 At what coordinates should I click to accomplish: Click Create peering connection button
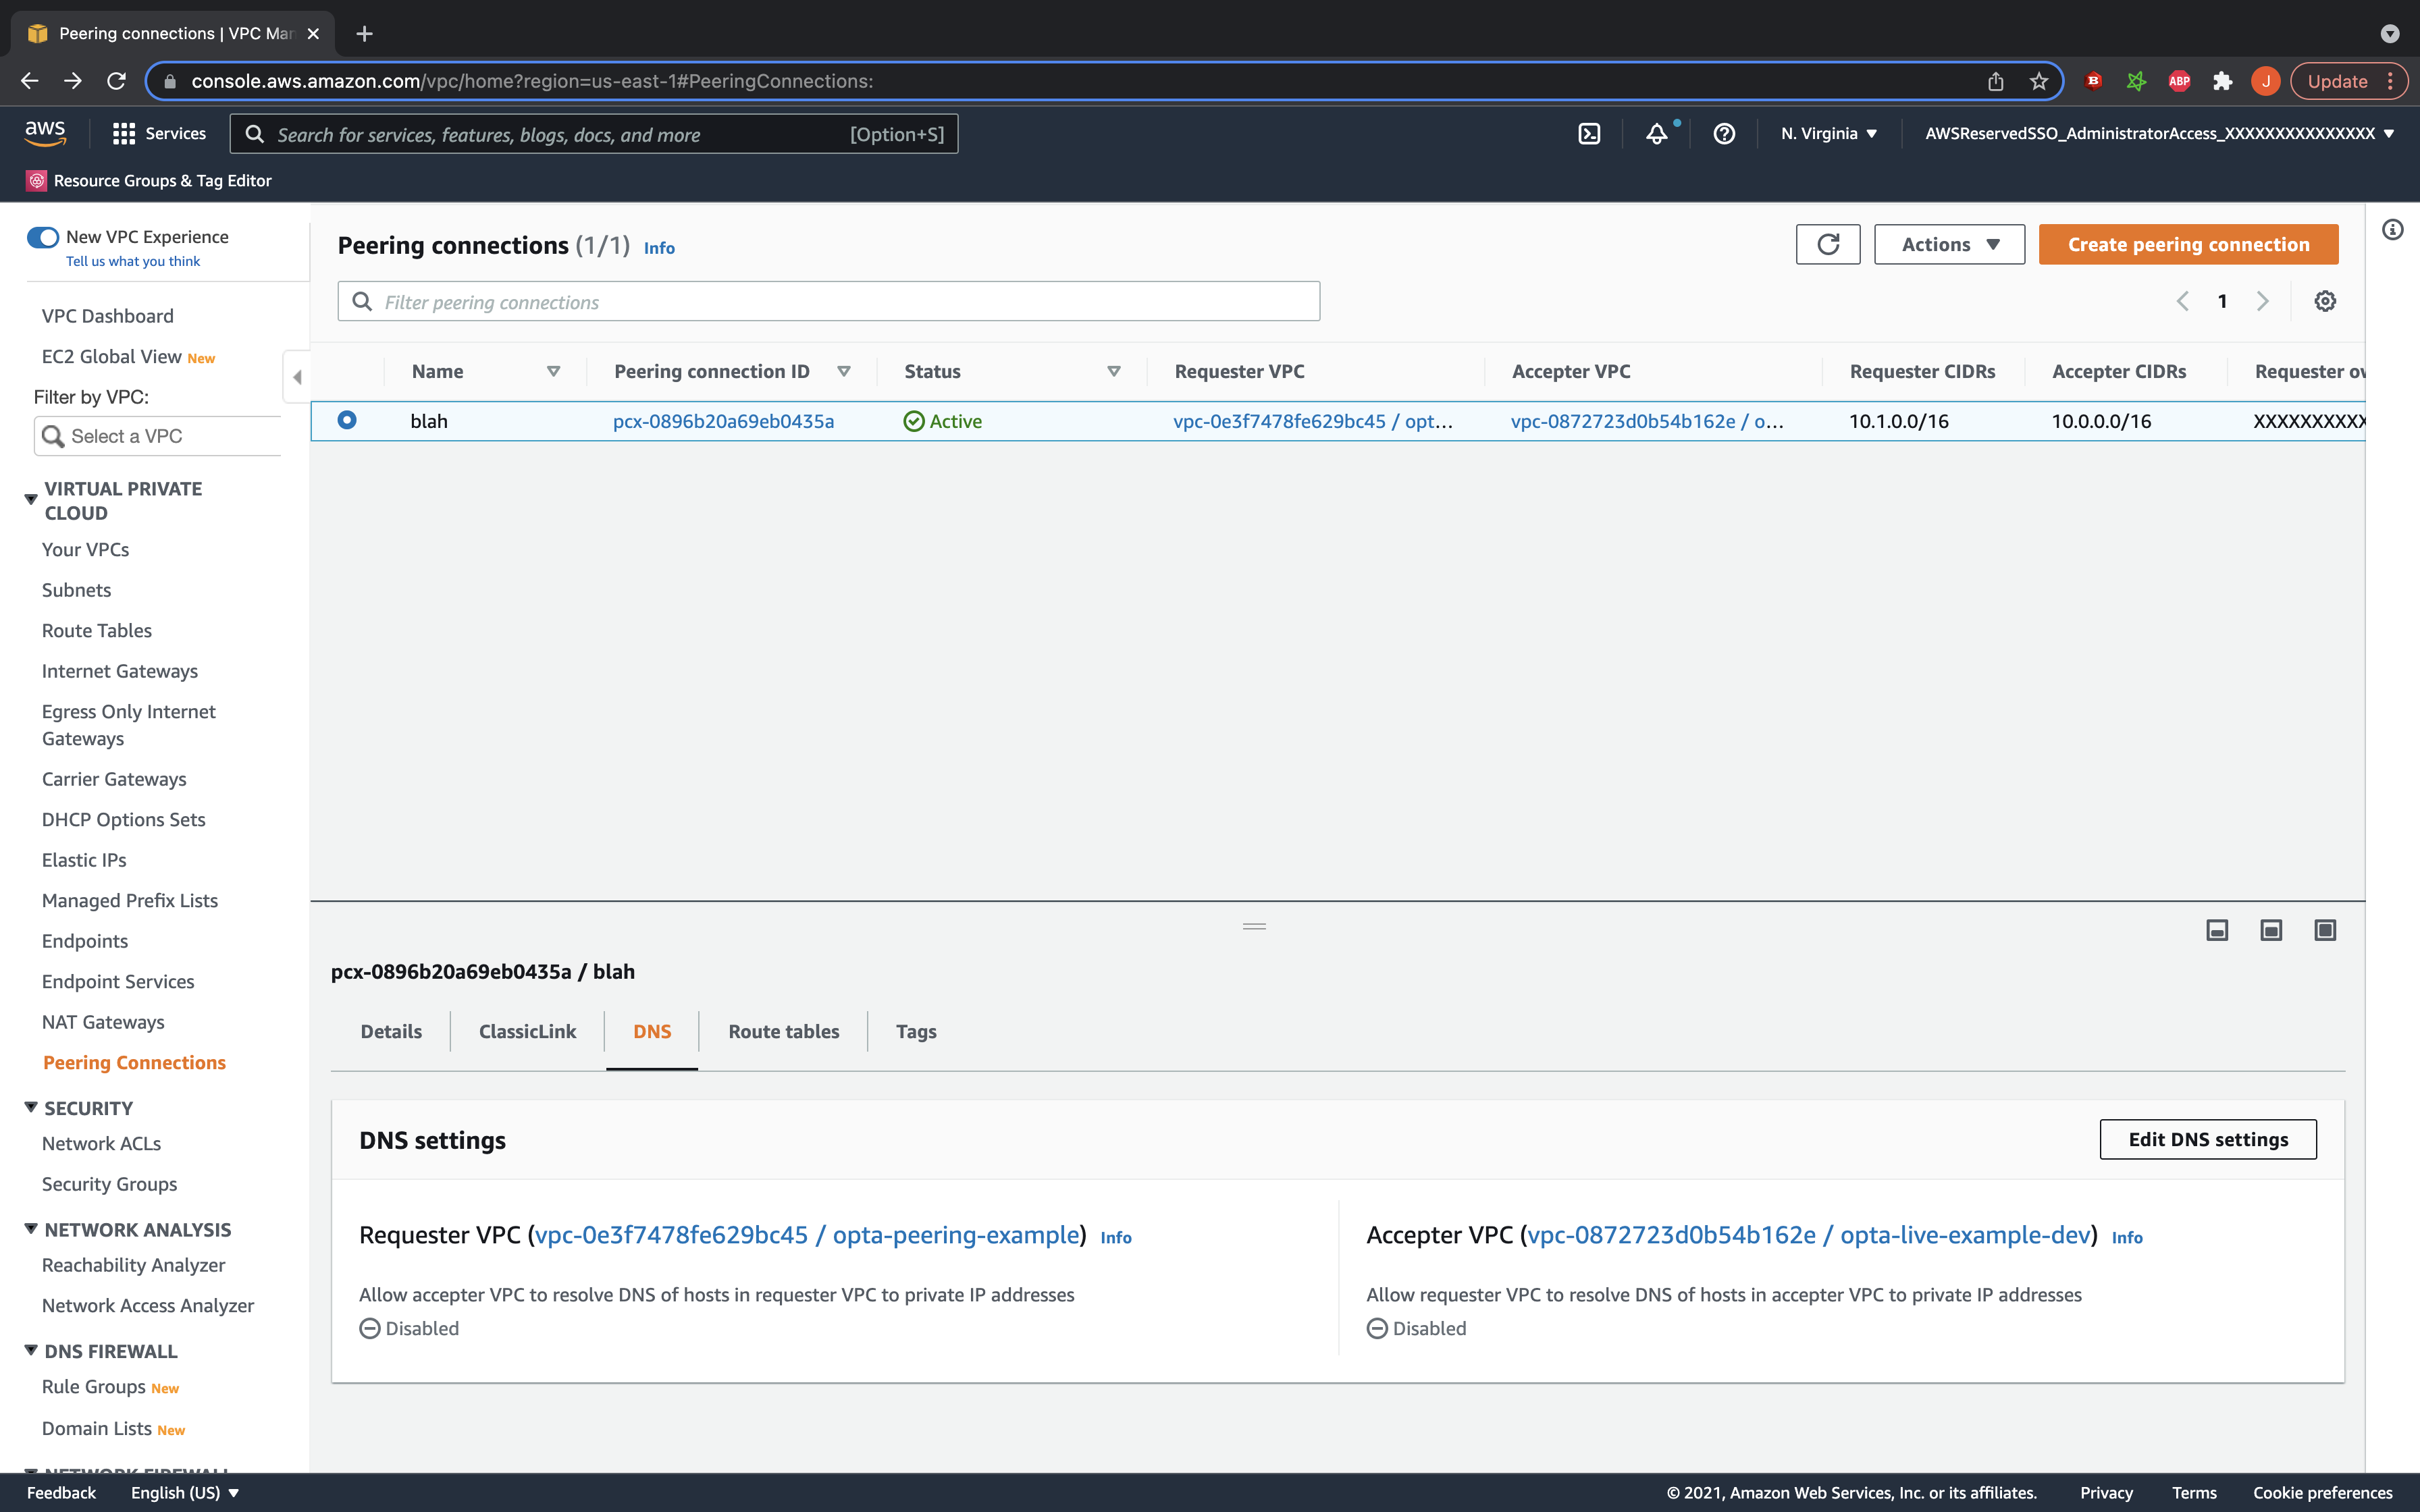2188,245
